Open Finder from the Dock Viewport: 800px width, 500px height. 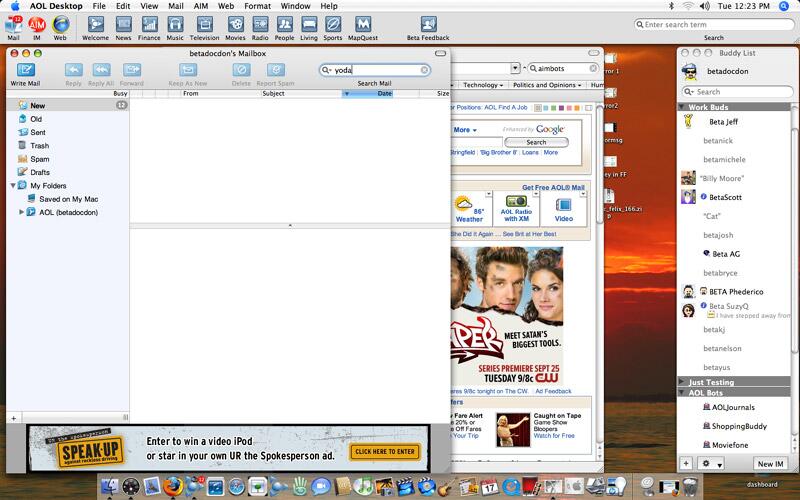109,486
